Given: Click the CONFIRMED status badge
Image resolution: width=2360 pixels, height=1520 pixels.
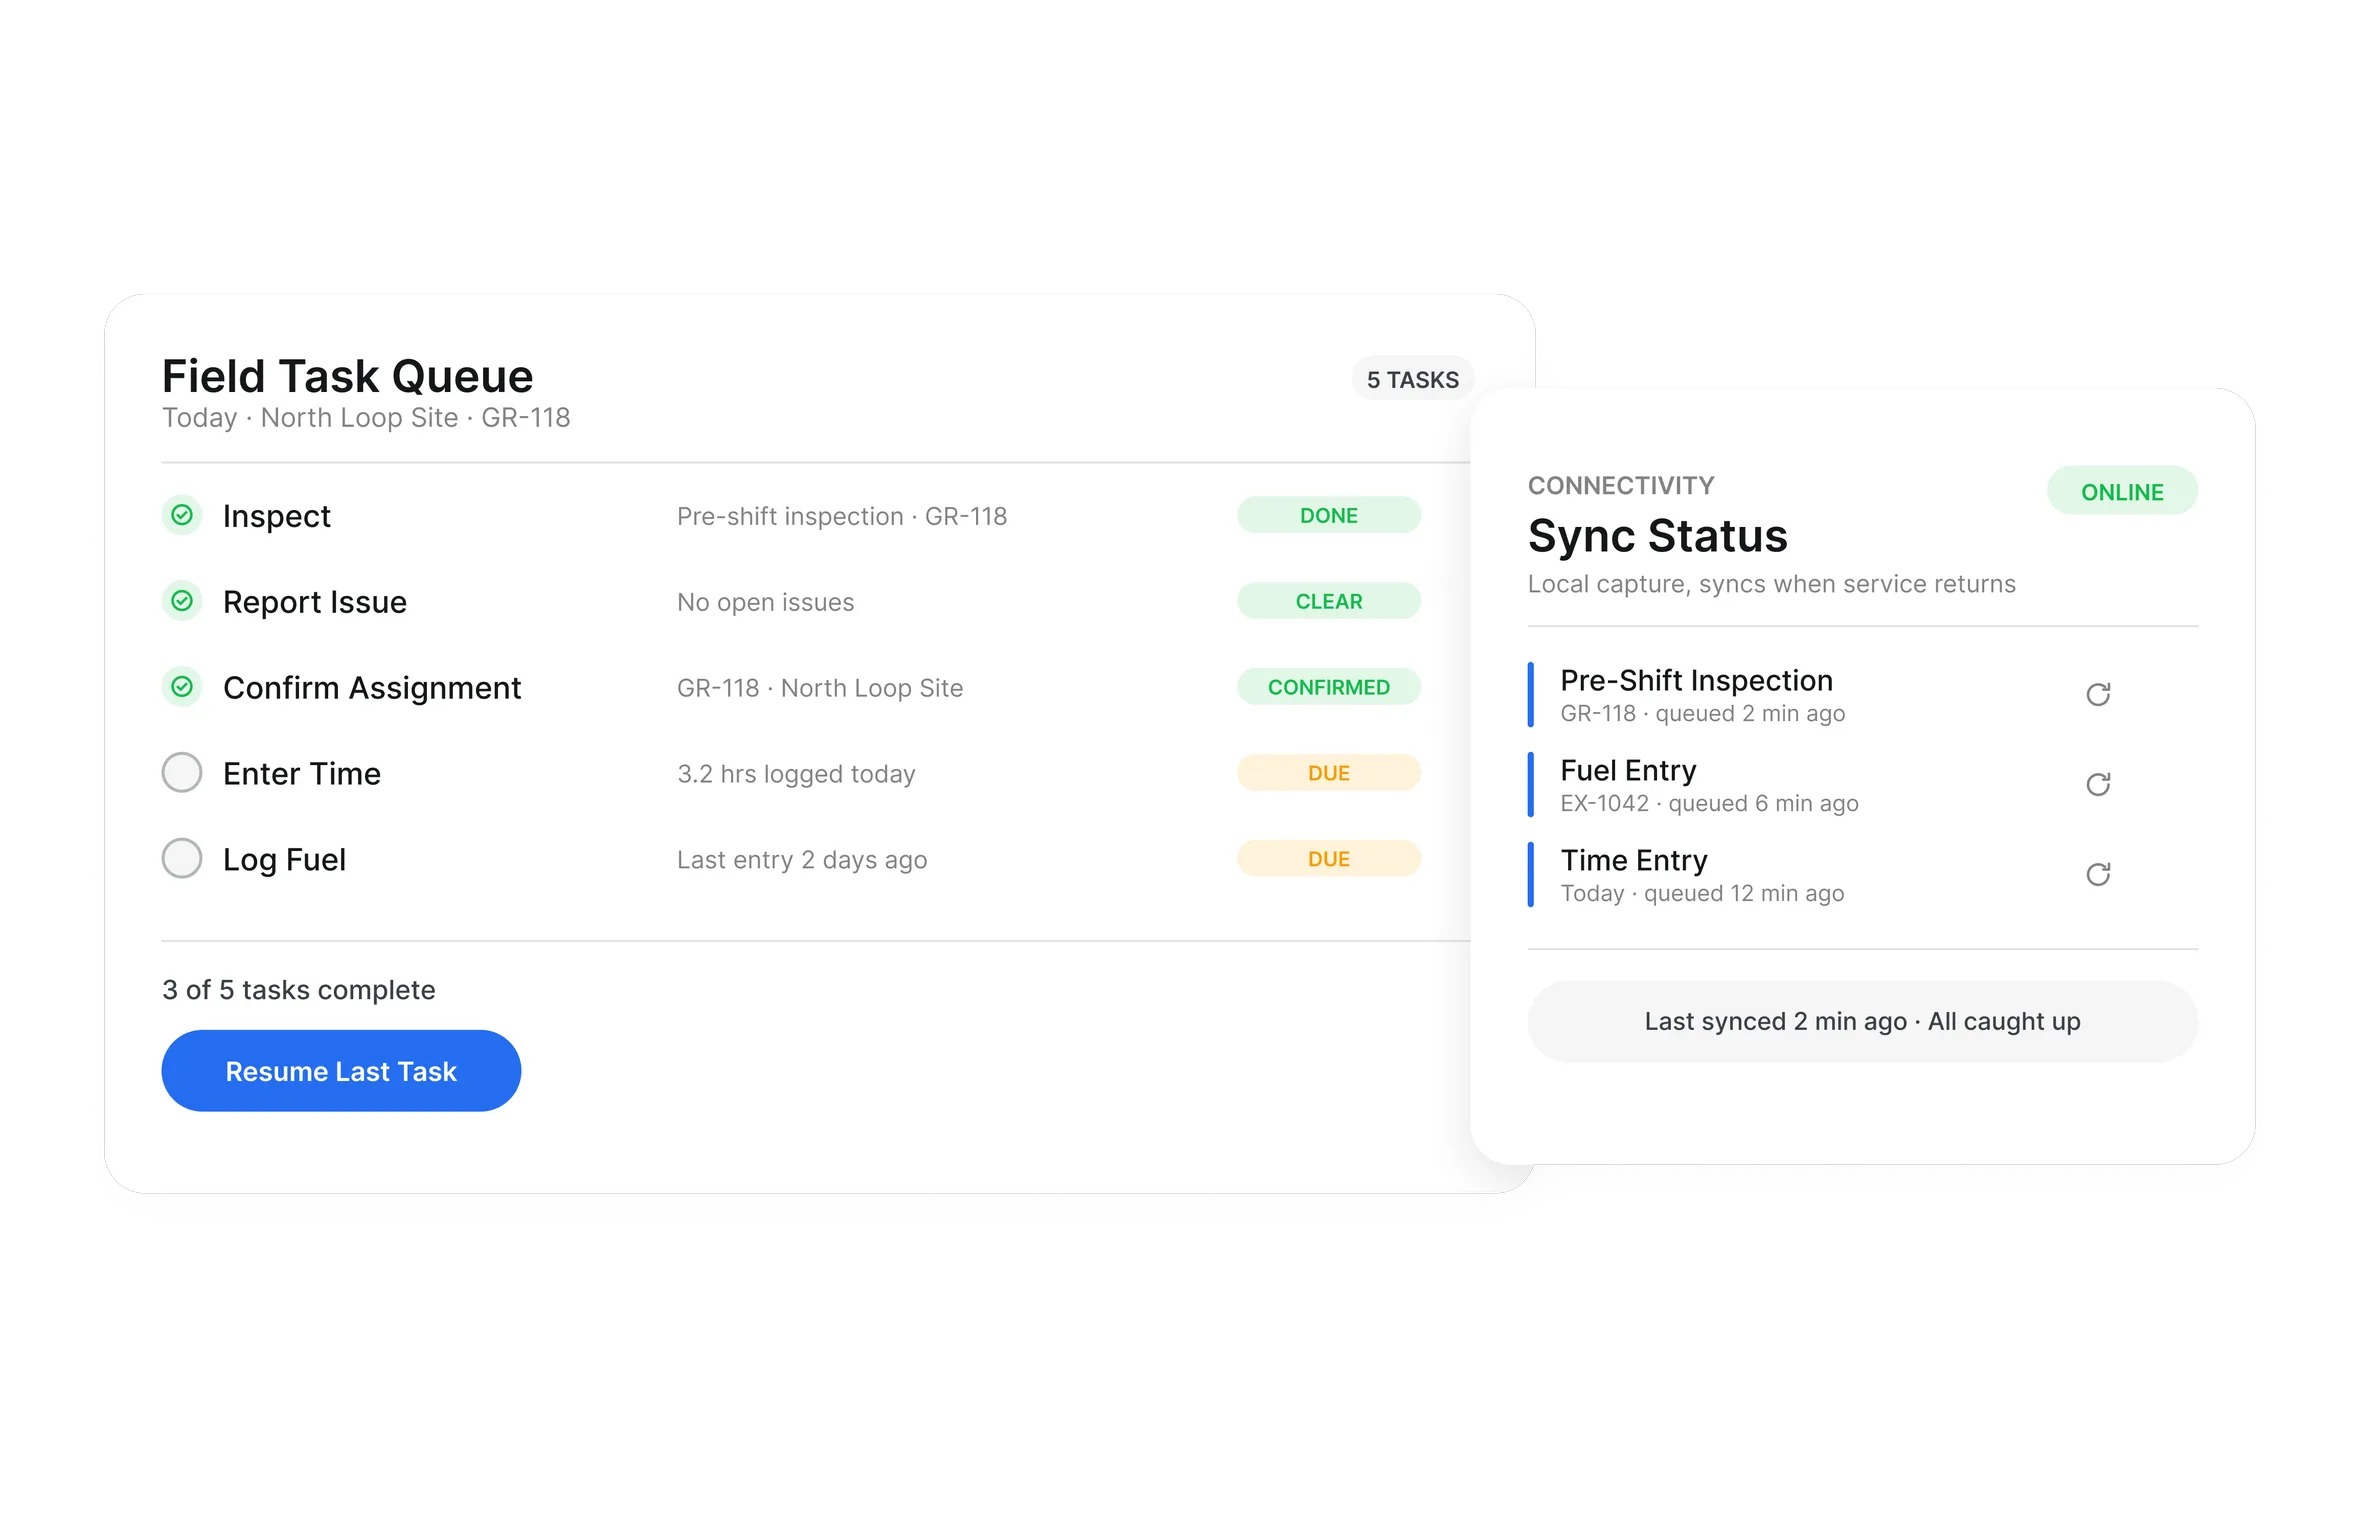Looking at the screenshot, I should pos(1328,687).
